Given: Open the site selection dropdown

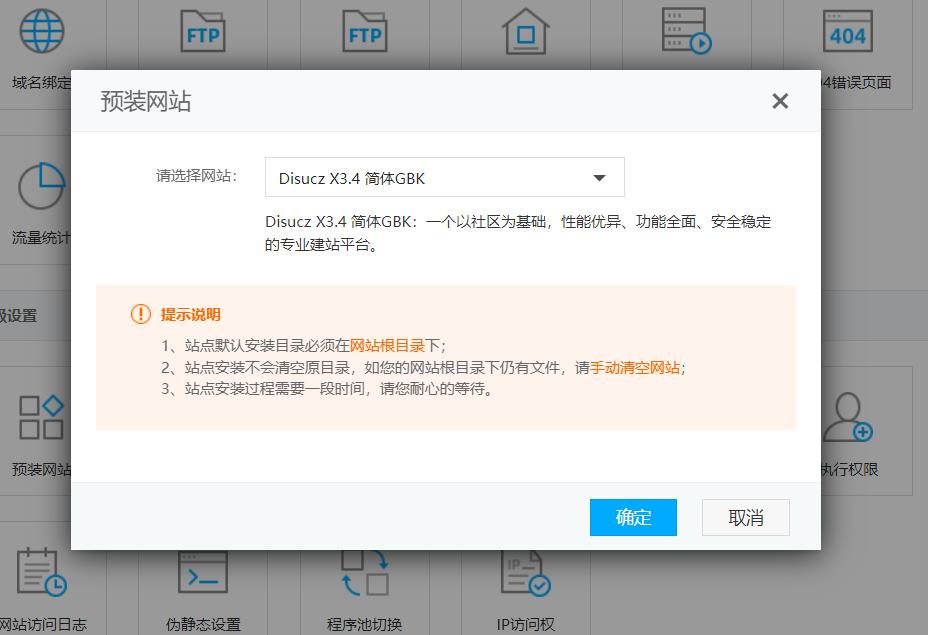Looking at the screenshot, I should click(444, 177).
